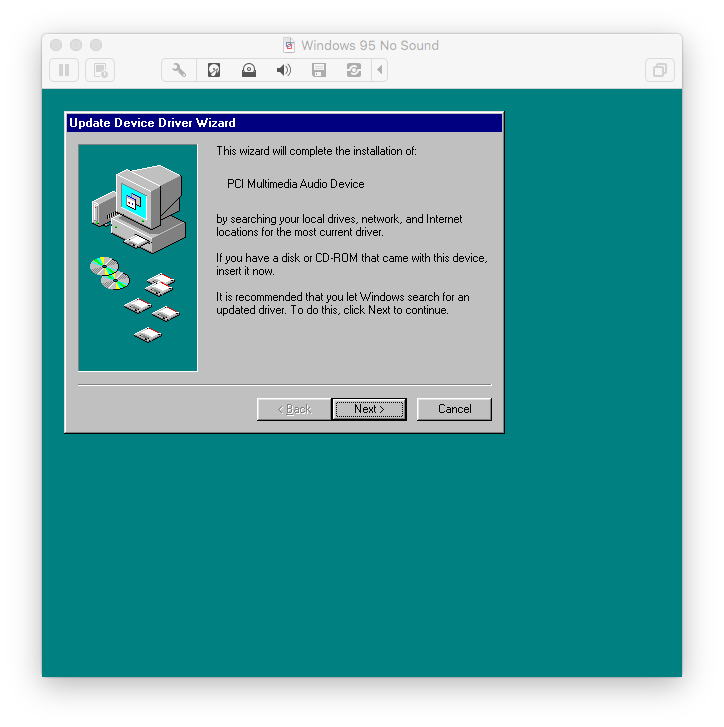Close the Windows 95 No Sound window
The height and width of the screenshot is (727, 724).
pos(56,45)
